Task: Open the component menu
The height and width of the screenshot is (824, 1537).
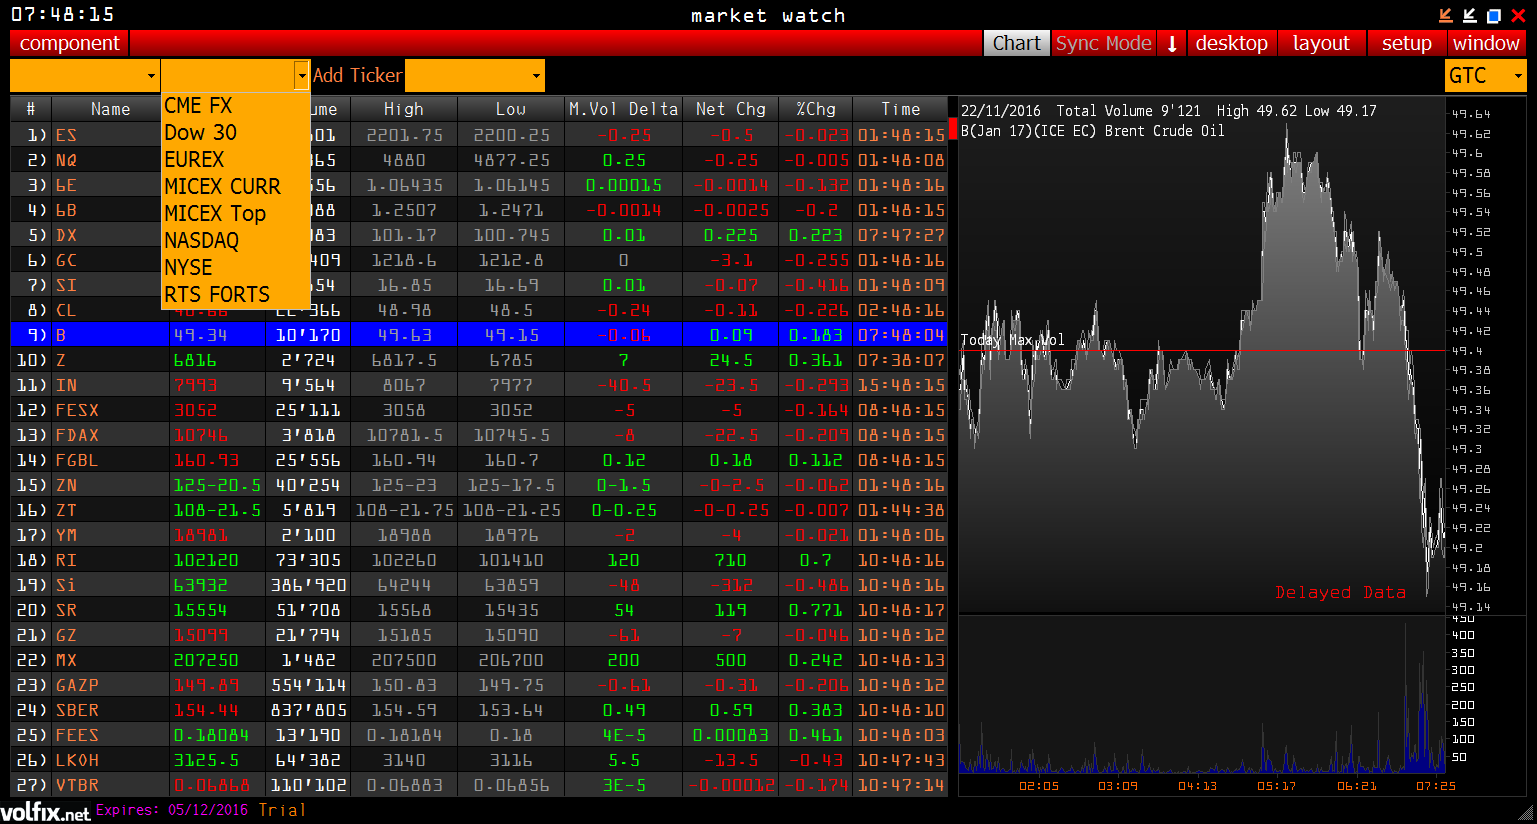Action: coord(69,43)
